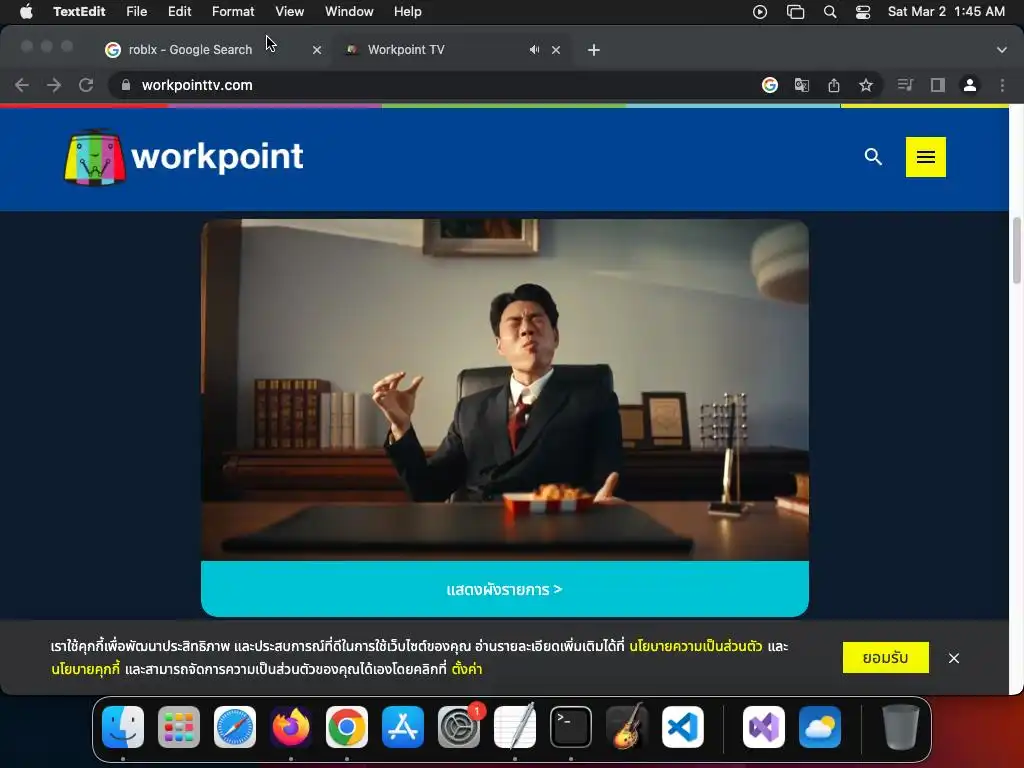Screen dimensions: 1024x768
Task: Close the Workpoint TV tab
Action: (556, 50)
